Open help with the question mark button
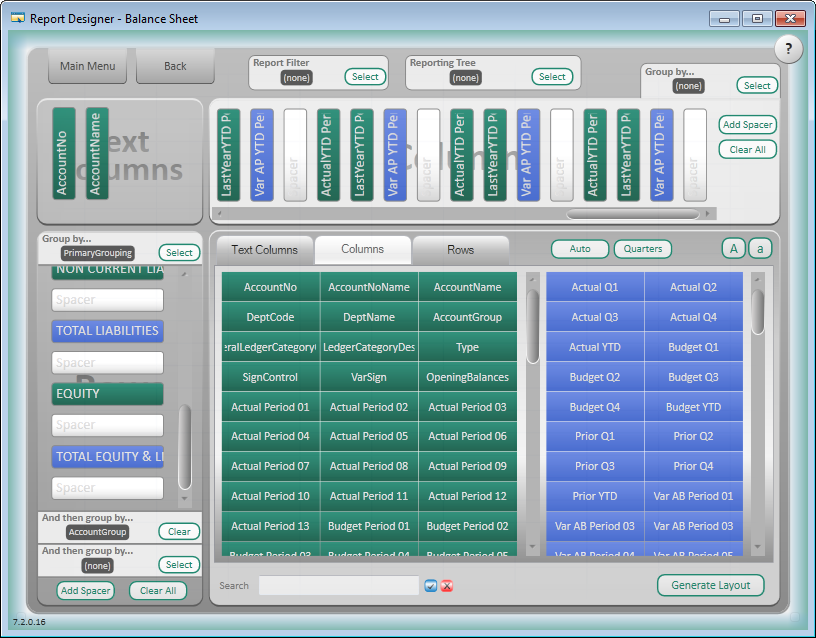Image resolution: width=816 pixels, height=638 pixels. click(788, 48)
